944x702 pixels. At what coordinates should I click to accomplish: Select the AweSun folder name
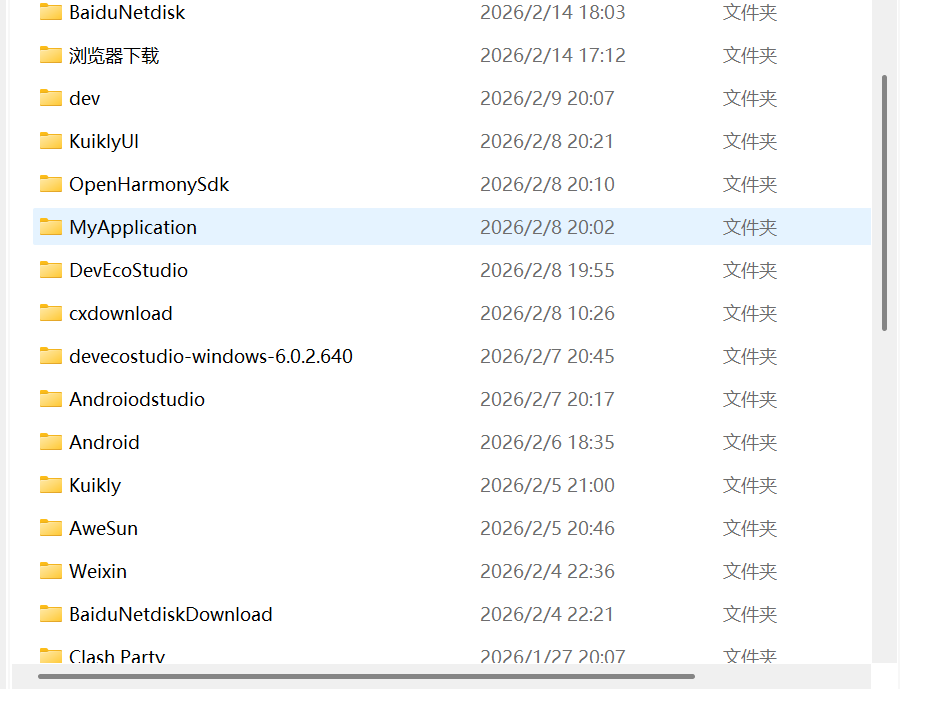104,529
